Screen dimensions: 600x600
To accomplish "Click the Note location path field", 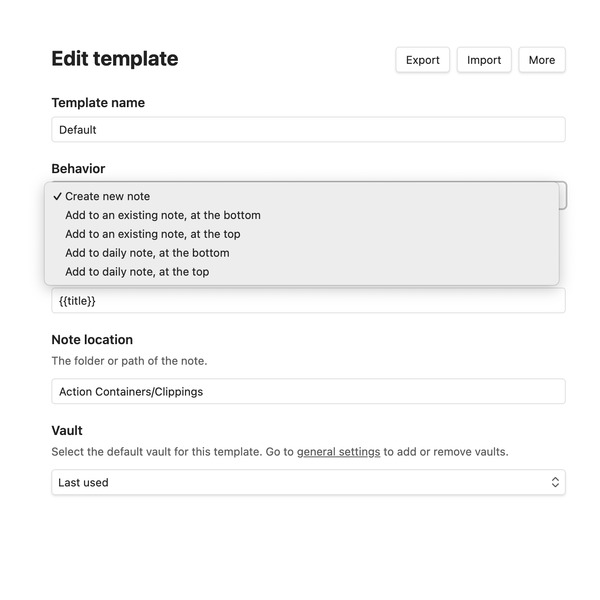I will tap(308, 392).
